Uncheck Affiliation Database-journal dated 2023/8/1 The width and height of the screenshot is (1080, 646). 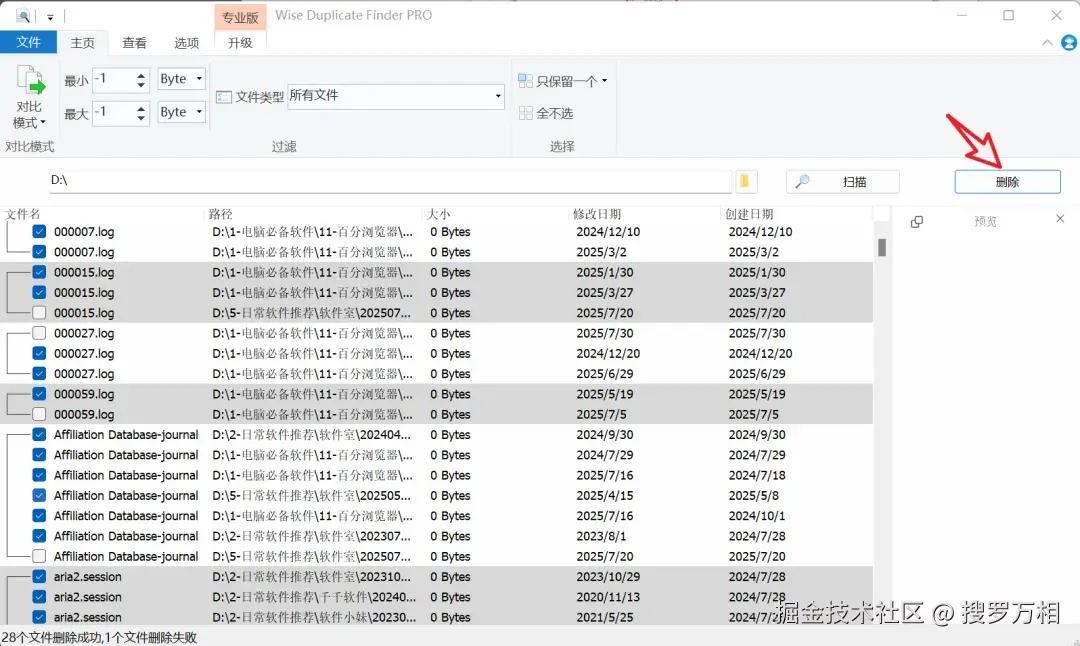point(39,536)
